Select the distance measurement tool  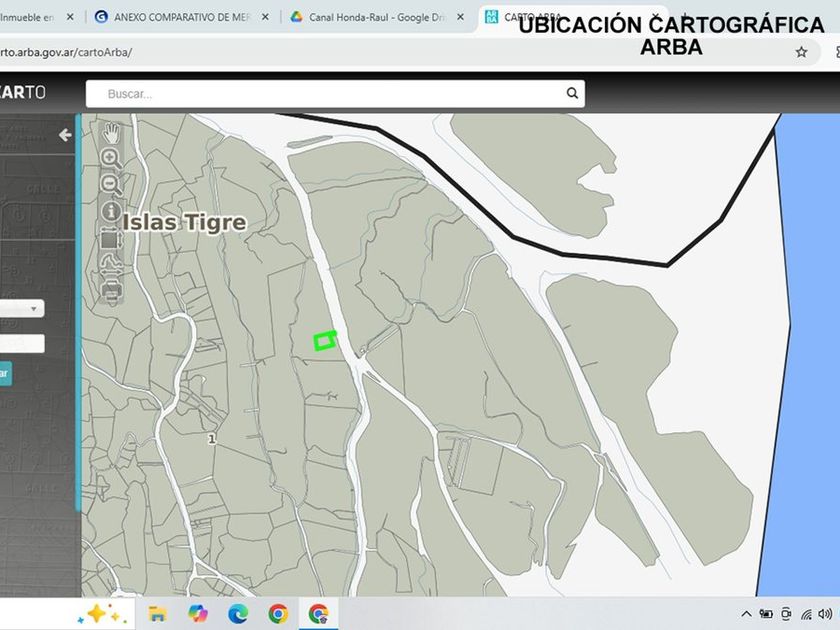pos(111,265)
